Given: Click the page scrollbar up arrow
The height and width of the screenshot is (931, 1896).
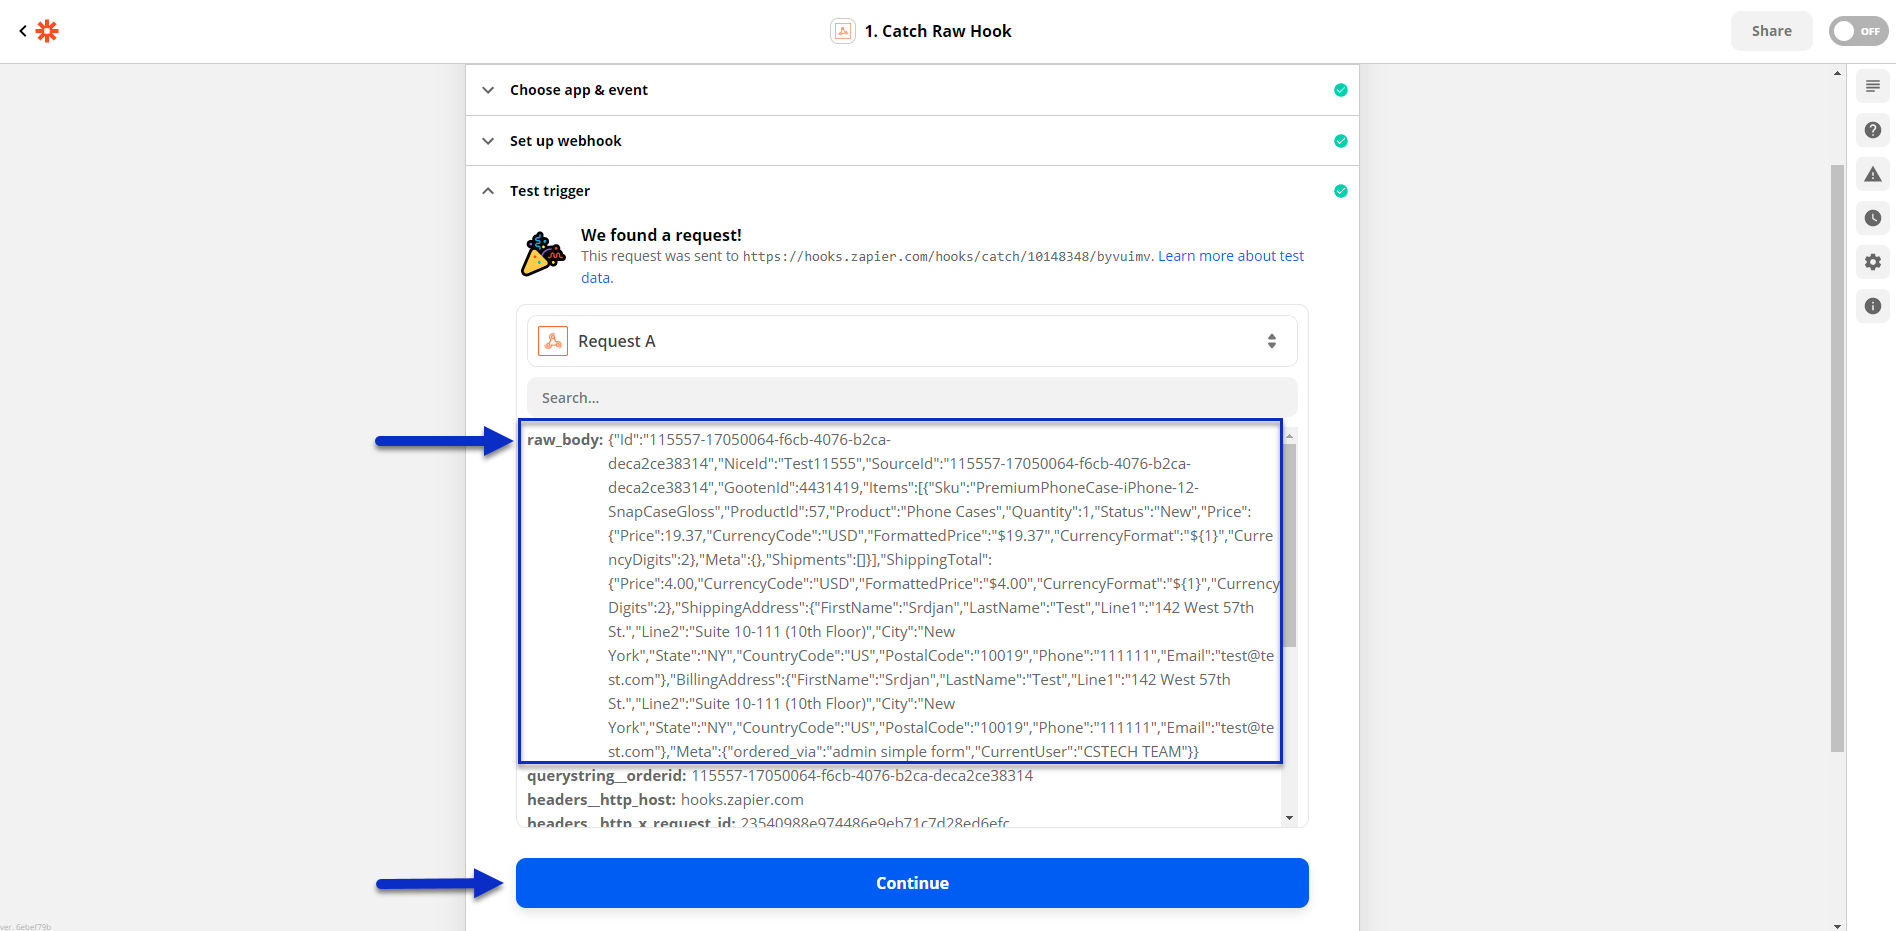Looking at the screenshot, I should [x=1837, y=73].
